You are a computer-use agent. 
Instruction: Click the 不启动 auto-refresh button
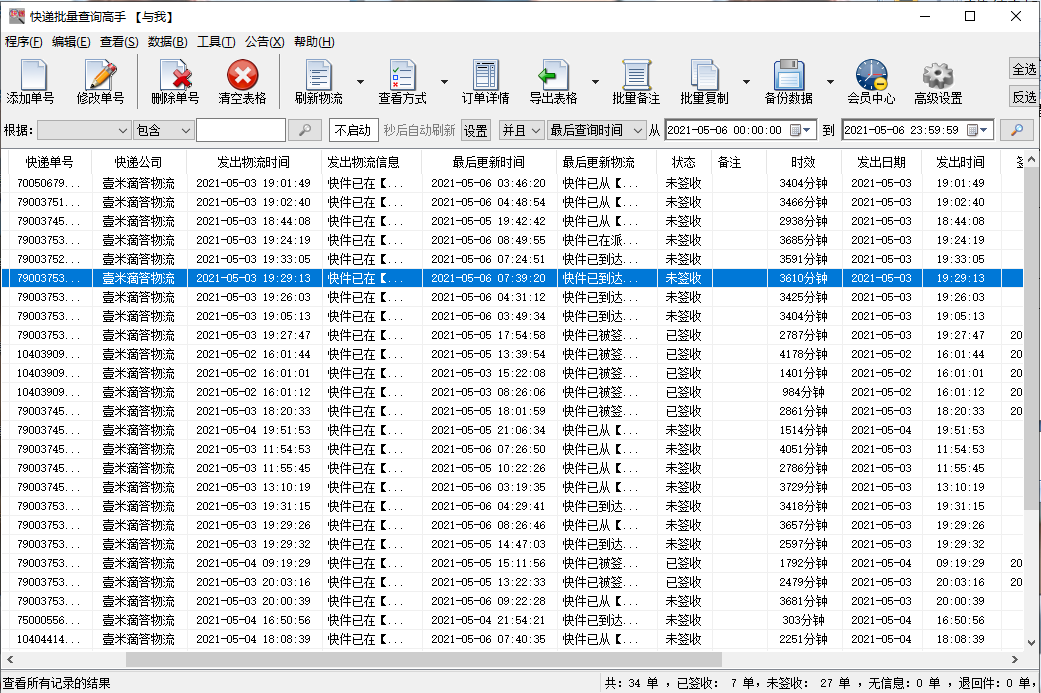[x=353, y=130]
